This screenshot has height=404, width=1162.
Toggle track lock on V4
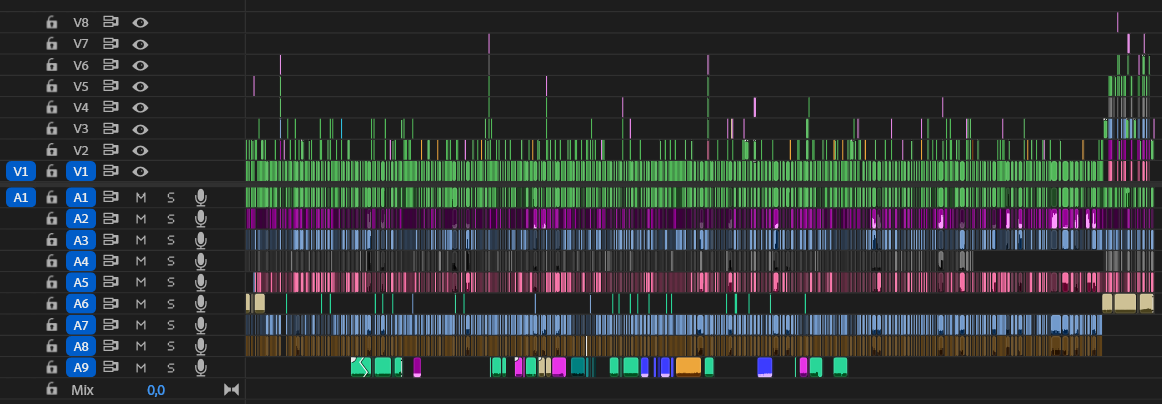[x=51, y=107]
